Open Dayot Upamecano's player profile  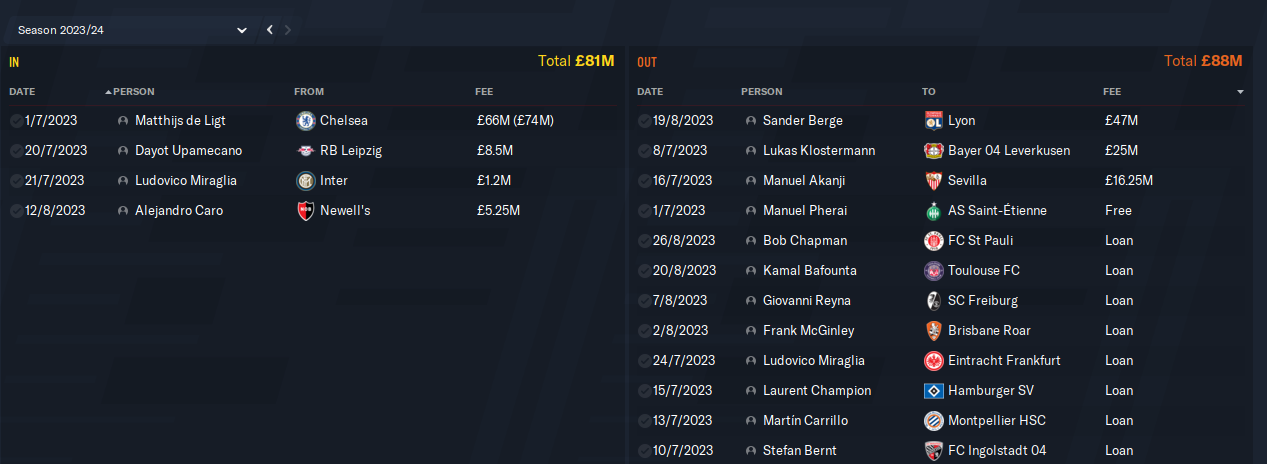pyautogui.click(x=188, y=151)
